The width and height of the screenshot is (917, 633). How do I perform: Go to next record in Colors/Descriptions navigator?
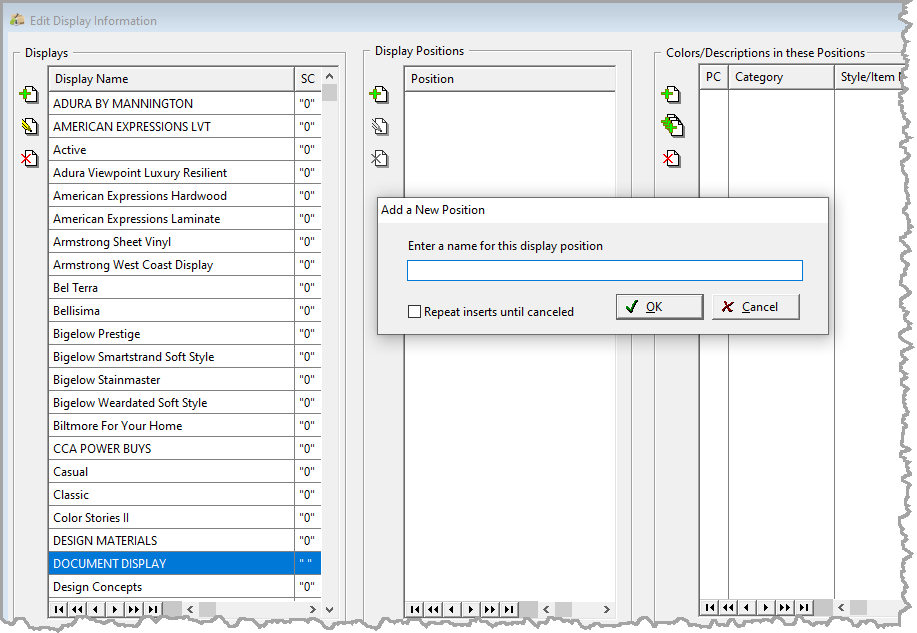pyautogui.click(x=766, y=607)
